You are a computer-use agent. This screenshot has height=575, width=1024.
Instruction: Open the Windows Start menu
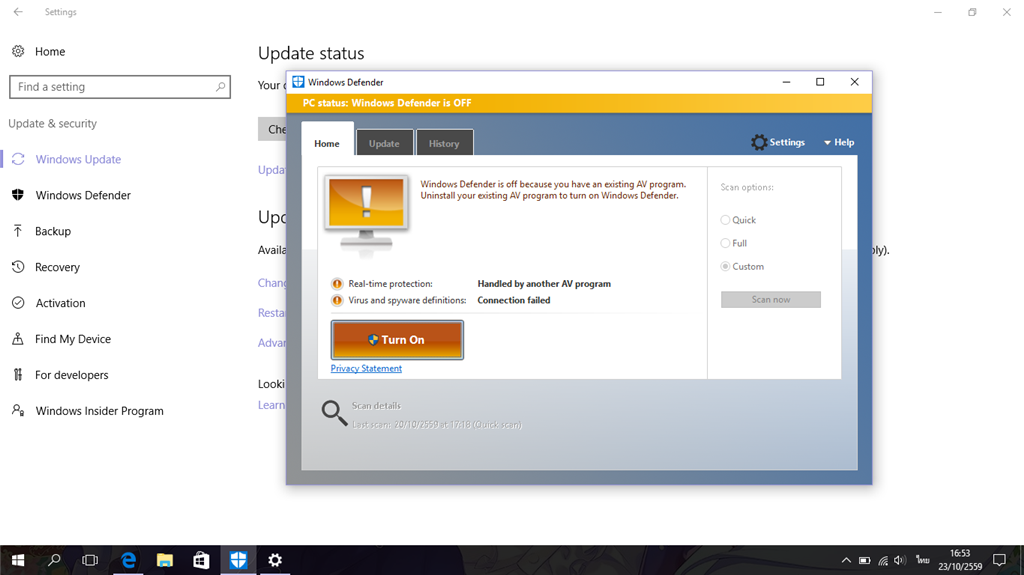(x=18, y=560)
